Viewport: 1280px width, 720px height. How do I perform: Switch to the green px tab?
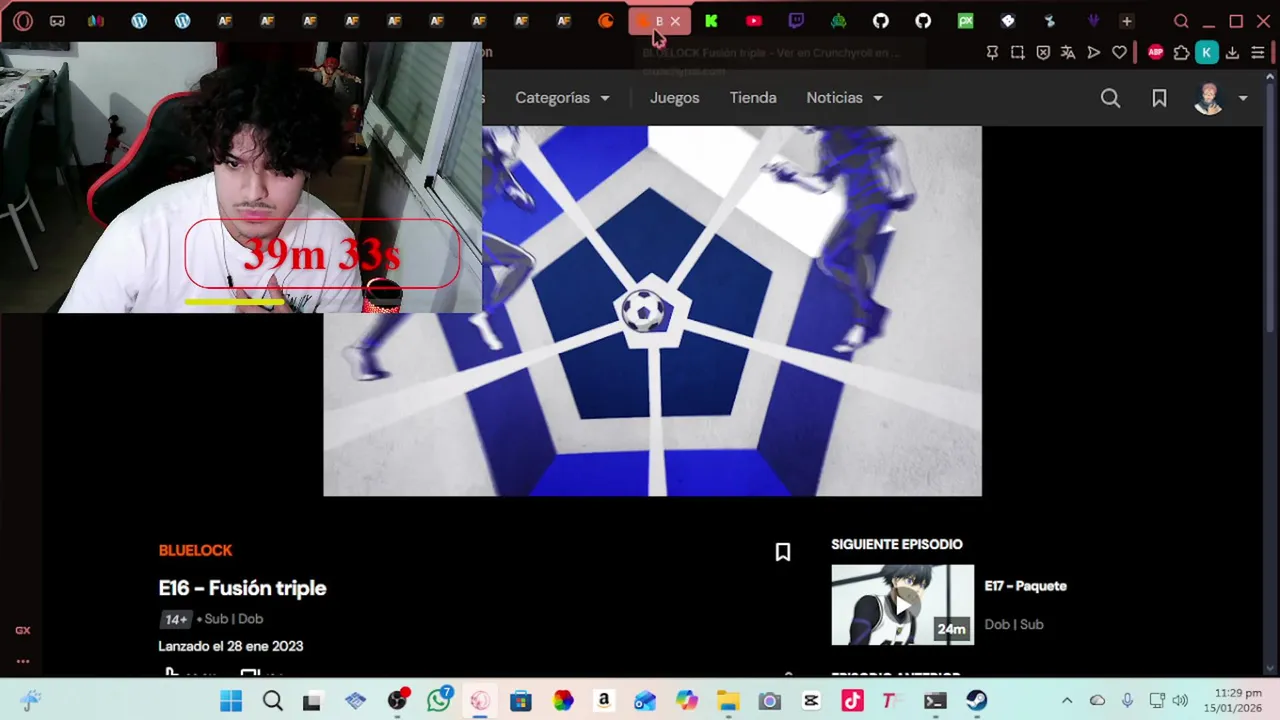[965, 21]
